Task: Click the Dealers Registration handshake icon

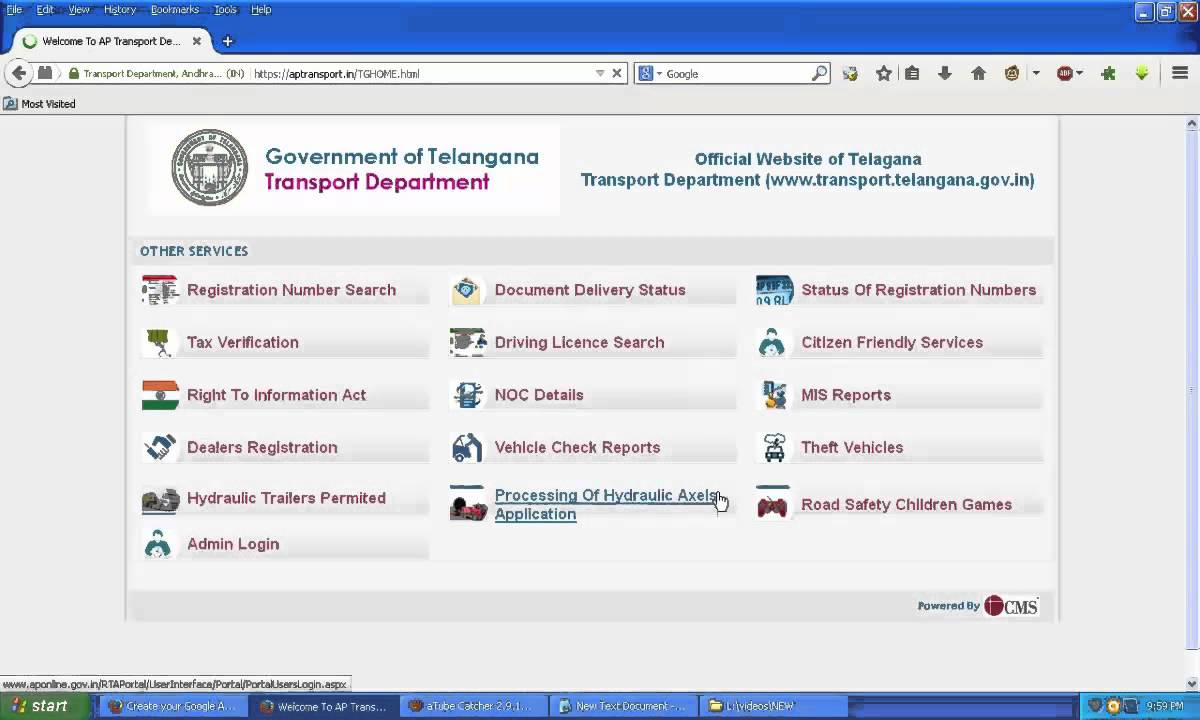Action: (160, 447)
